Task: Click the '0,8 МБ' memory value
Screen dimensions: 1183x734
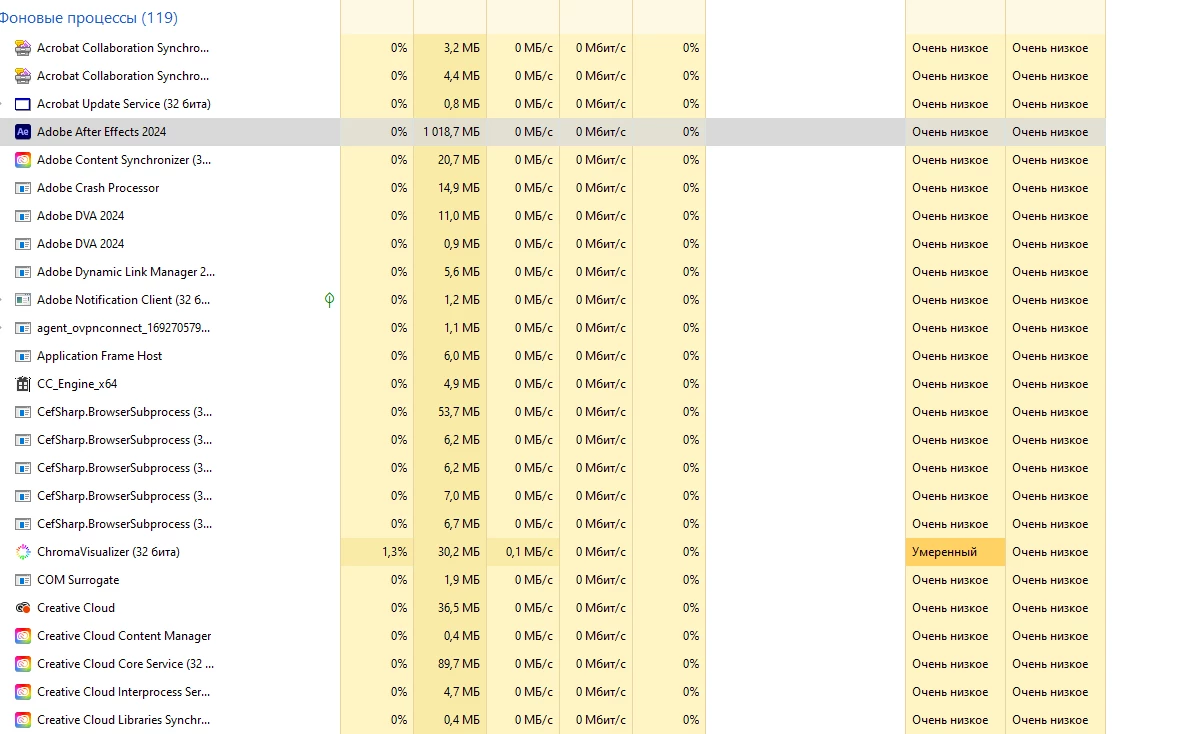Action: (462, 104)
